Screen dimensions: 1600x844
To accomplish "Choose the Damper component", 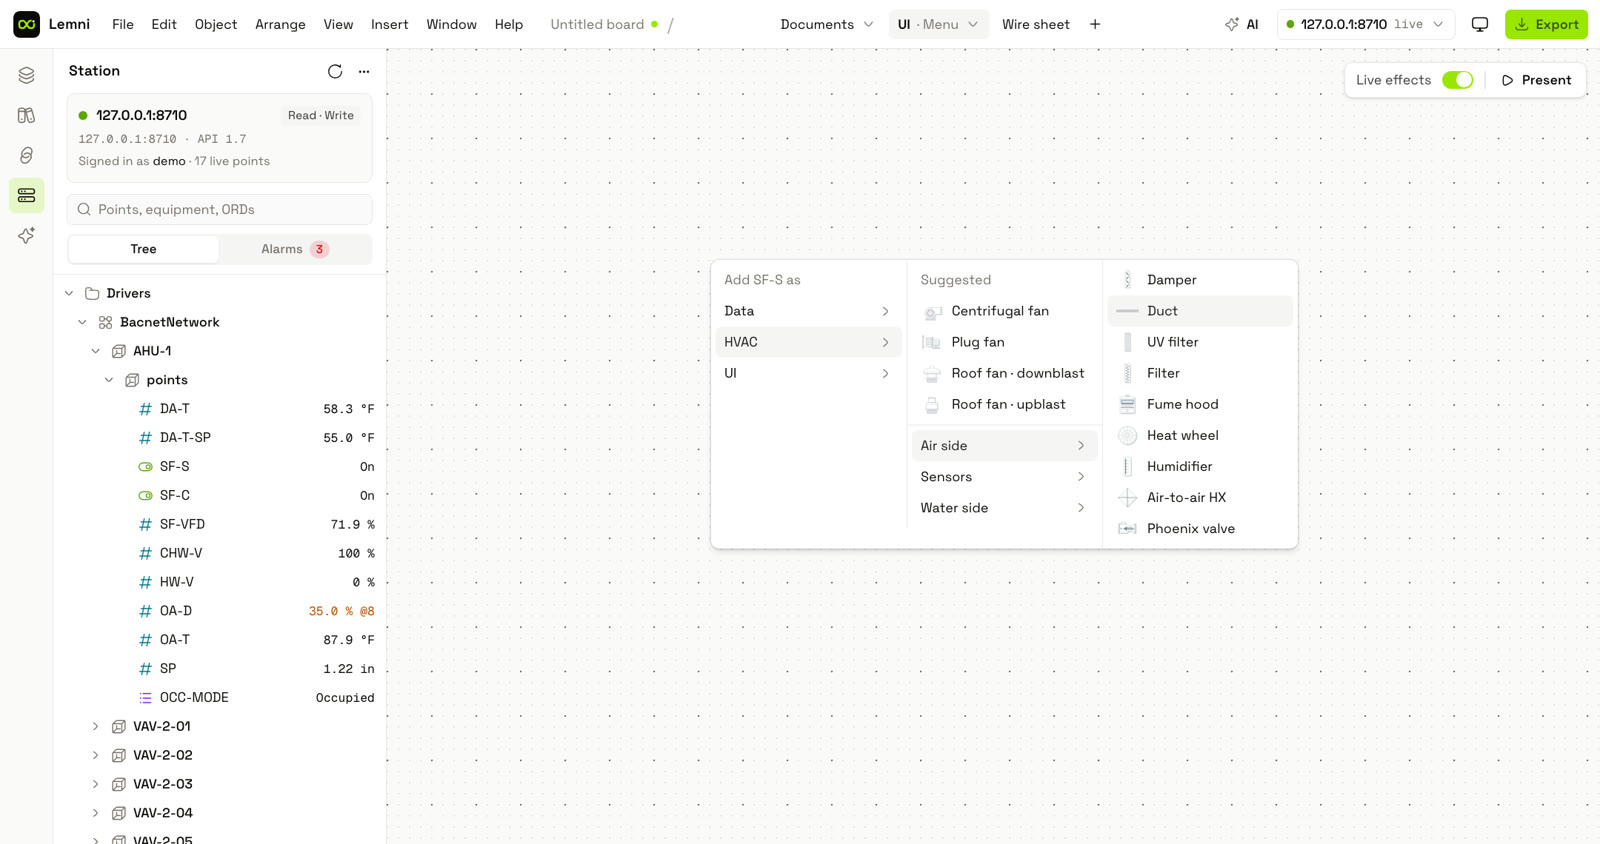I will pyautogui.click(x=1200, y=280).
